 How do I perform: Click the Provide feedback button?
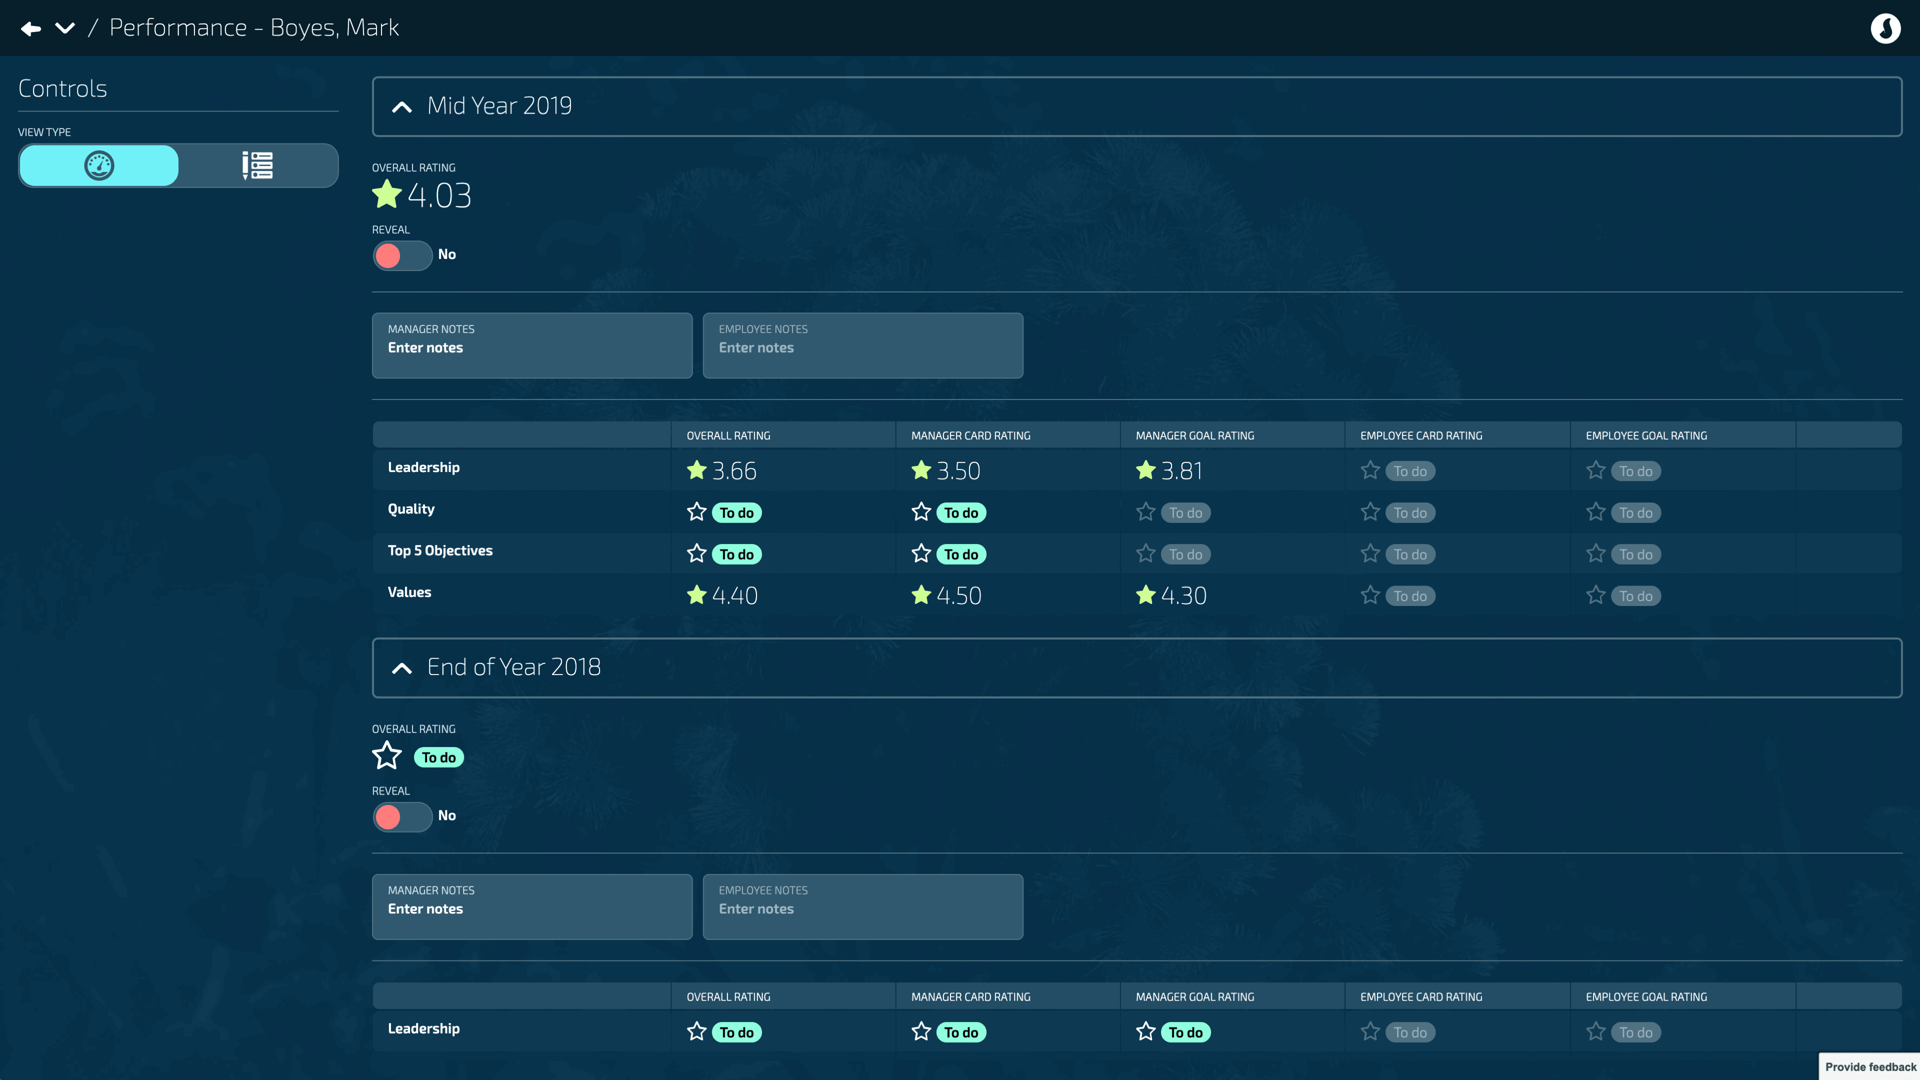tap(1869, 1067)
